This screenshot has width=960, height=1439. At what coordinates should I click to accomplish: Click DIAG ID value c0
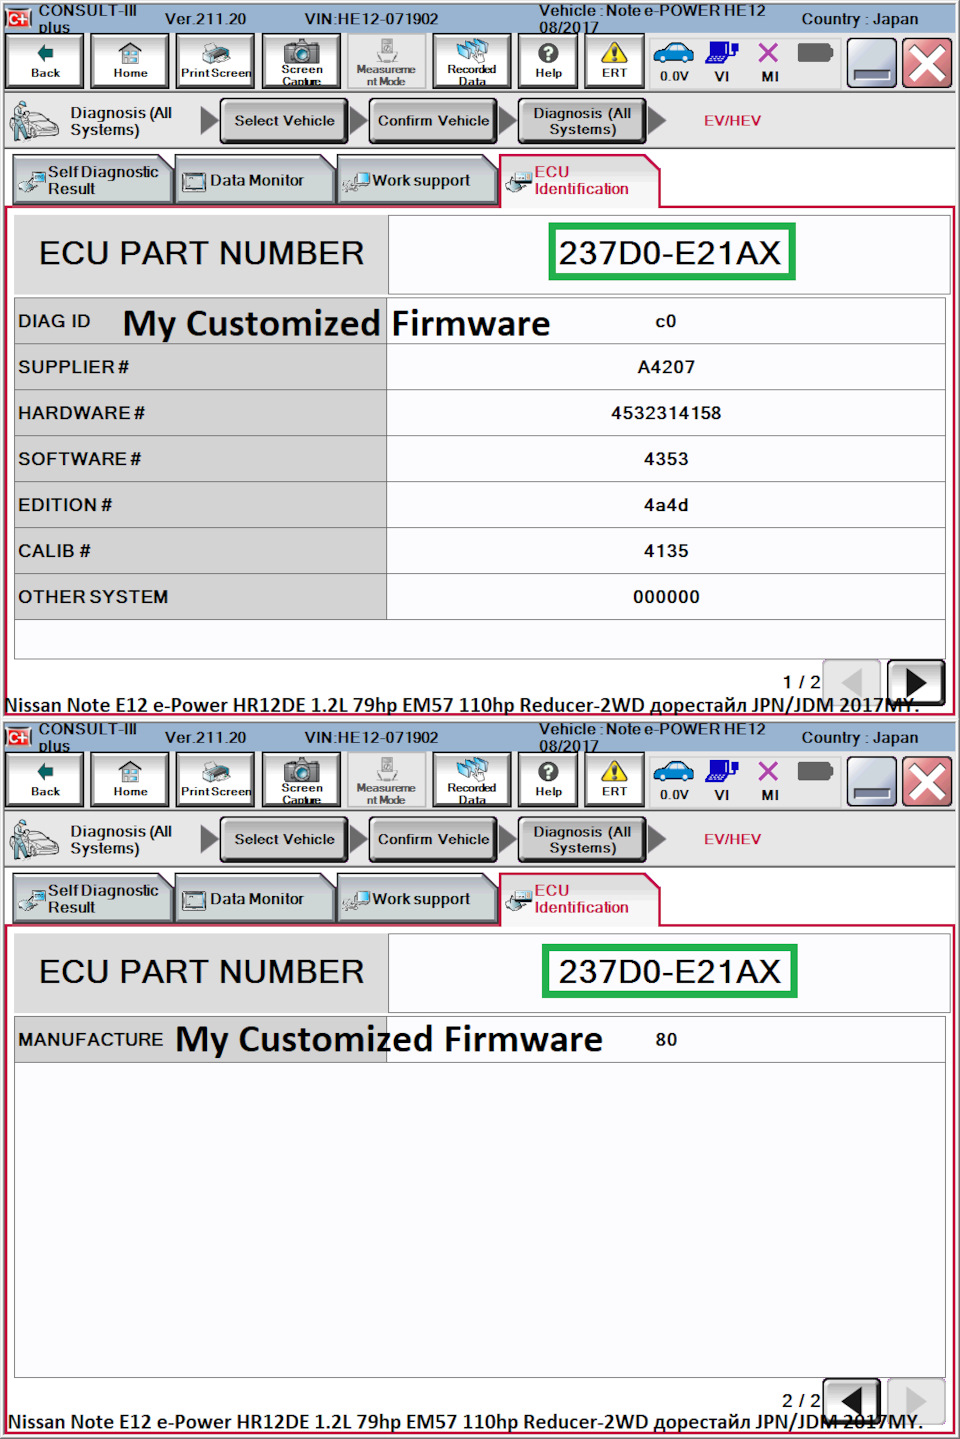coord(666,321)
